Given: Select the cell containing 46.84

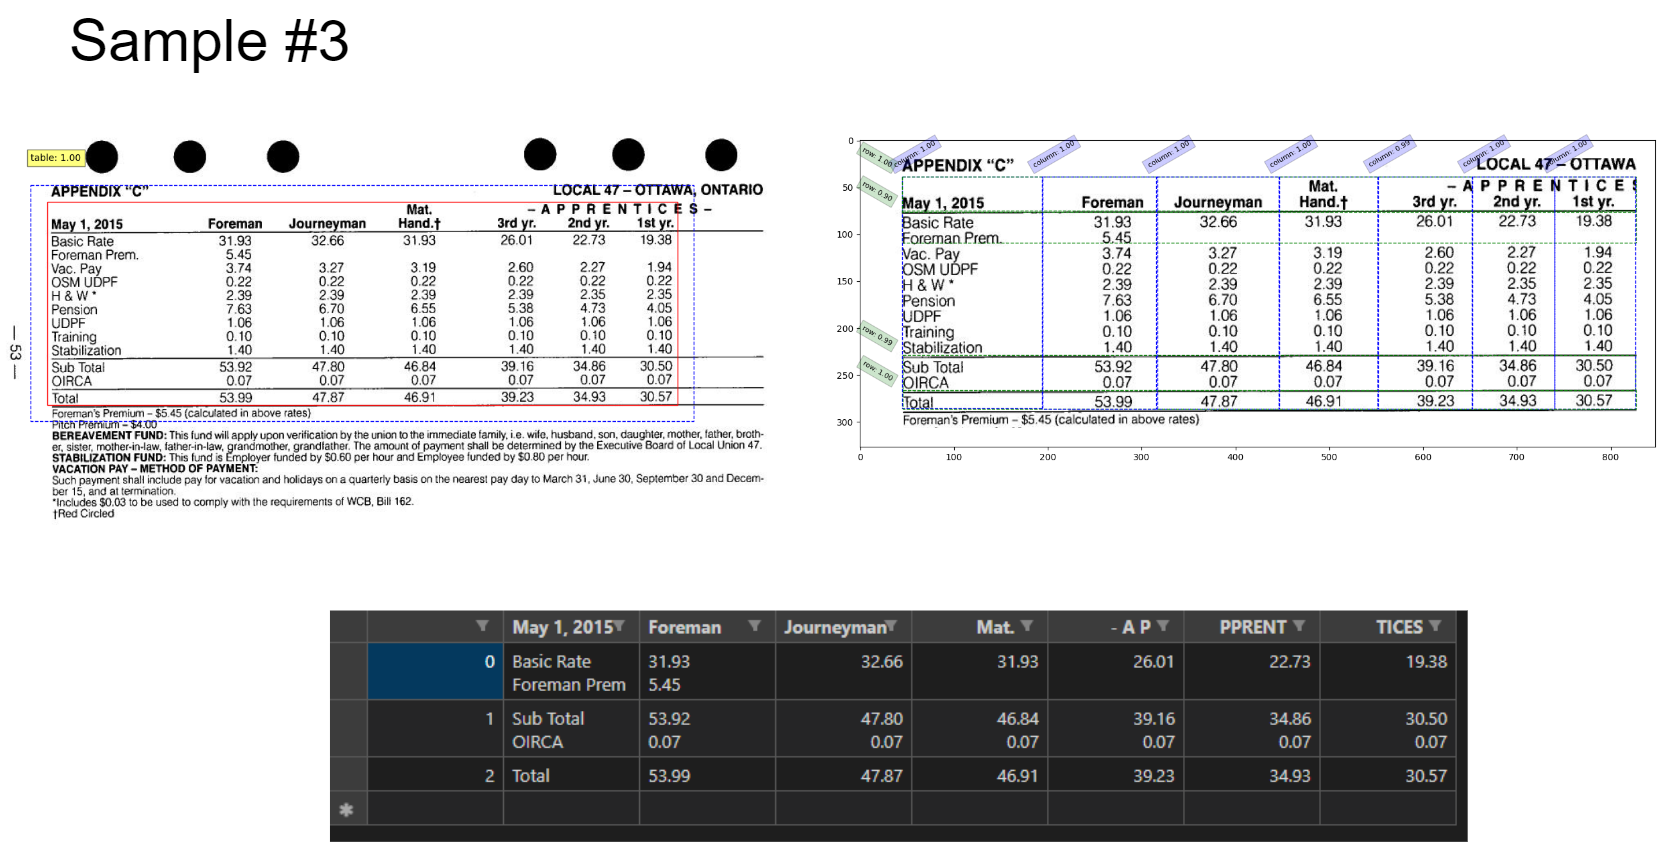Looking at the screenshot, I should (x=979, y=728).
